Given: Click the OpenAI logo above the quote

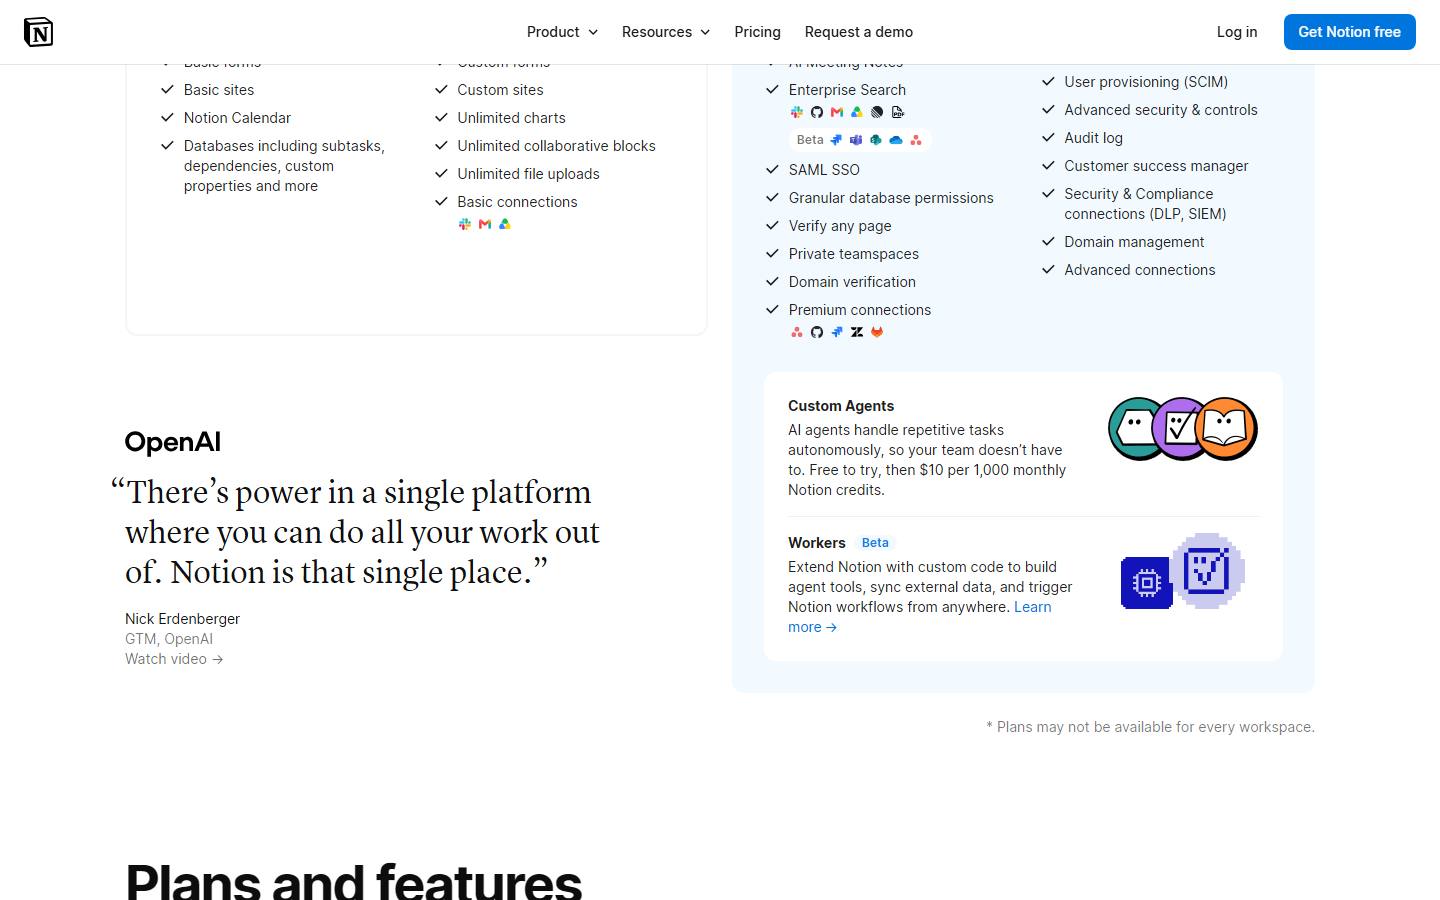Looking at the screenshot, I should tap(173, 442).
